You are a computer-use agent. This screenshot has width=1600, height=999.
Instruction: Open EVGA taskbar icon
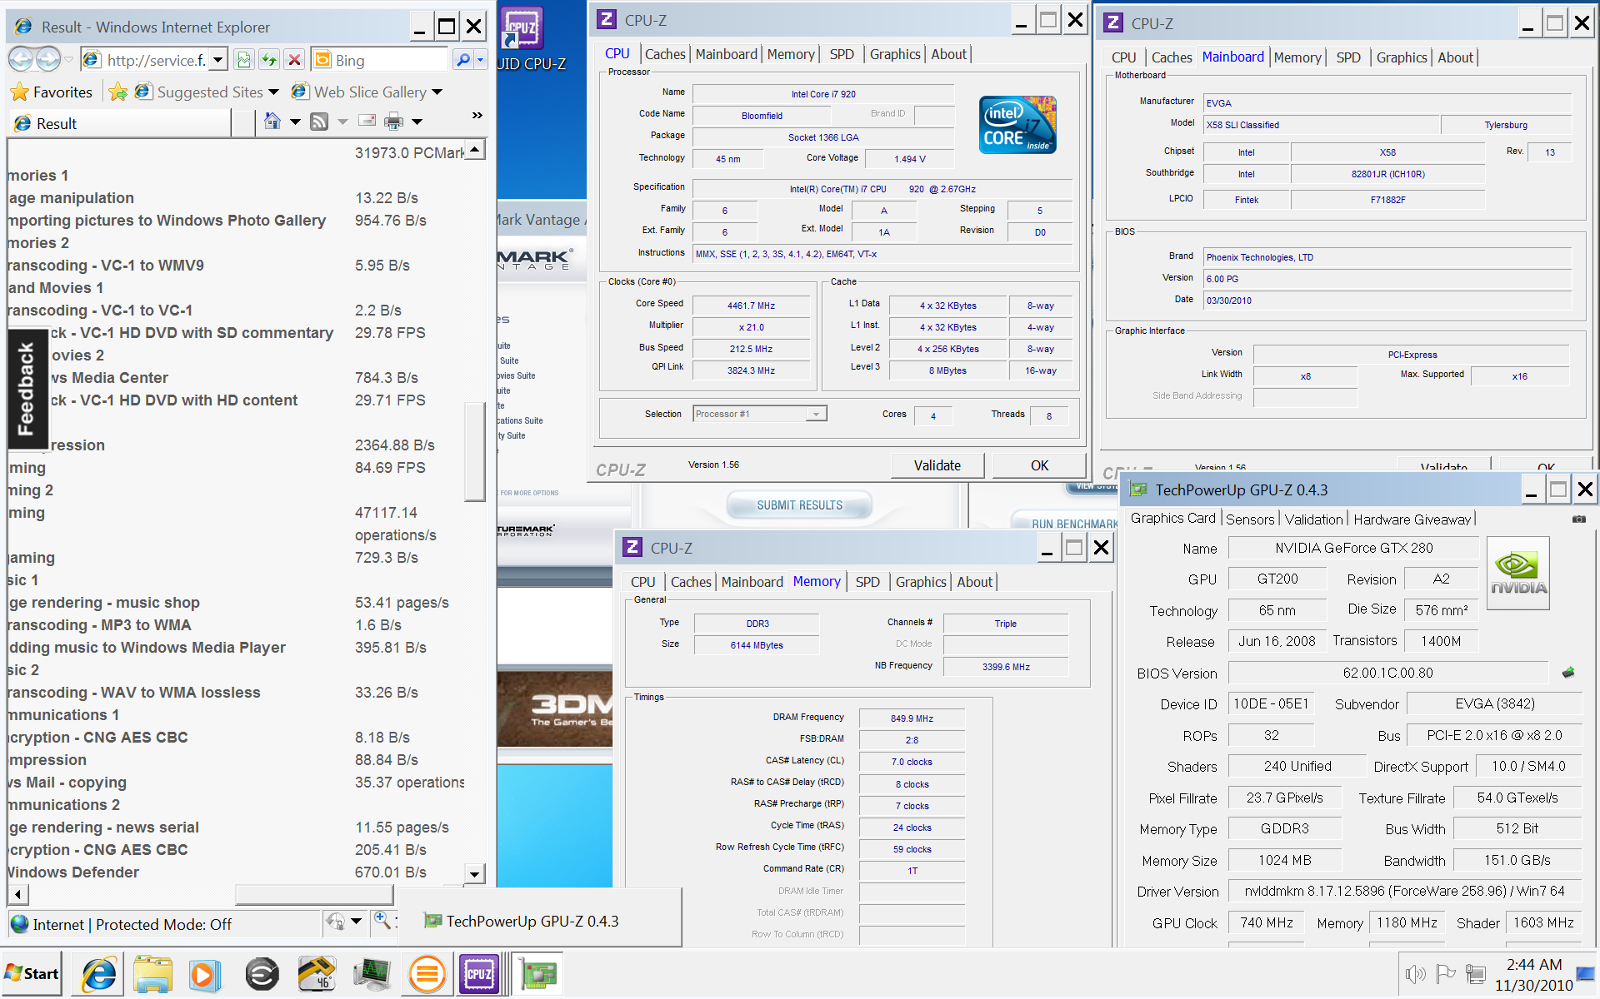point(262,974)
